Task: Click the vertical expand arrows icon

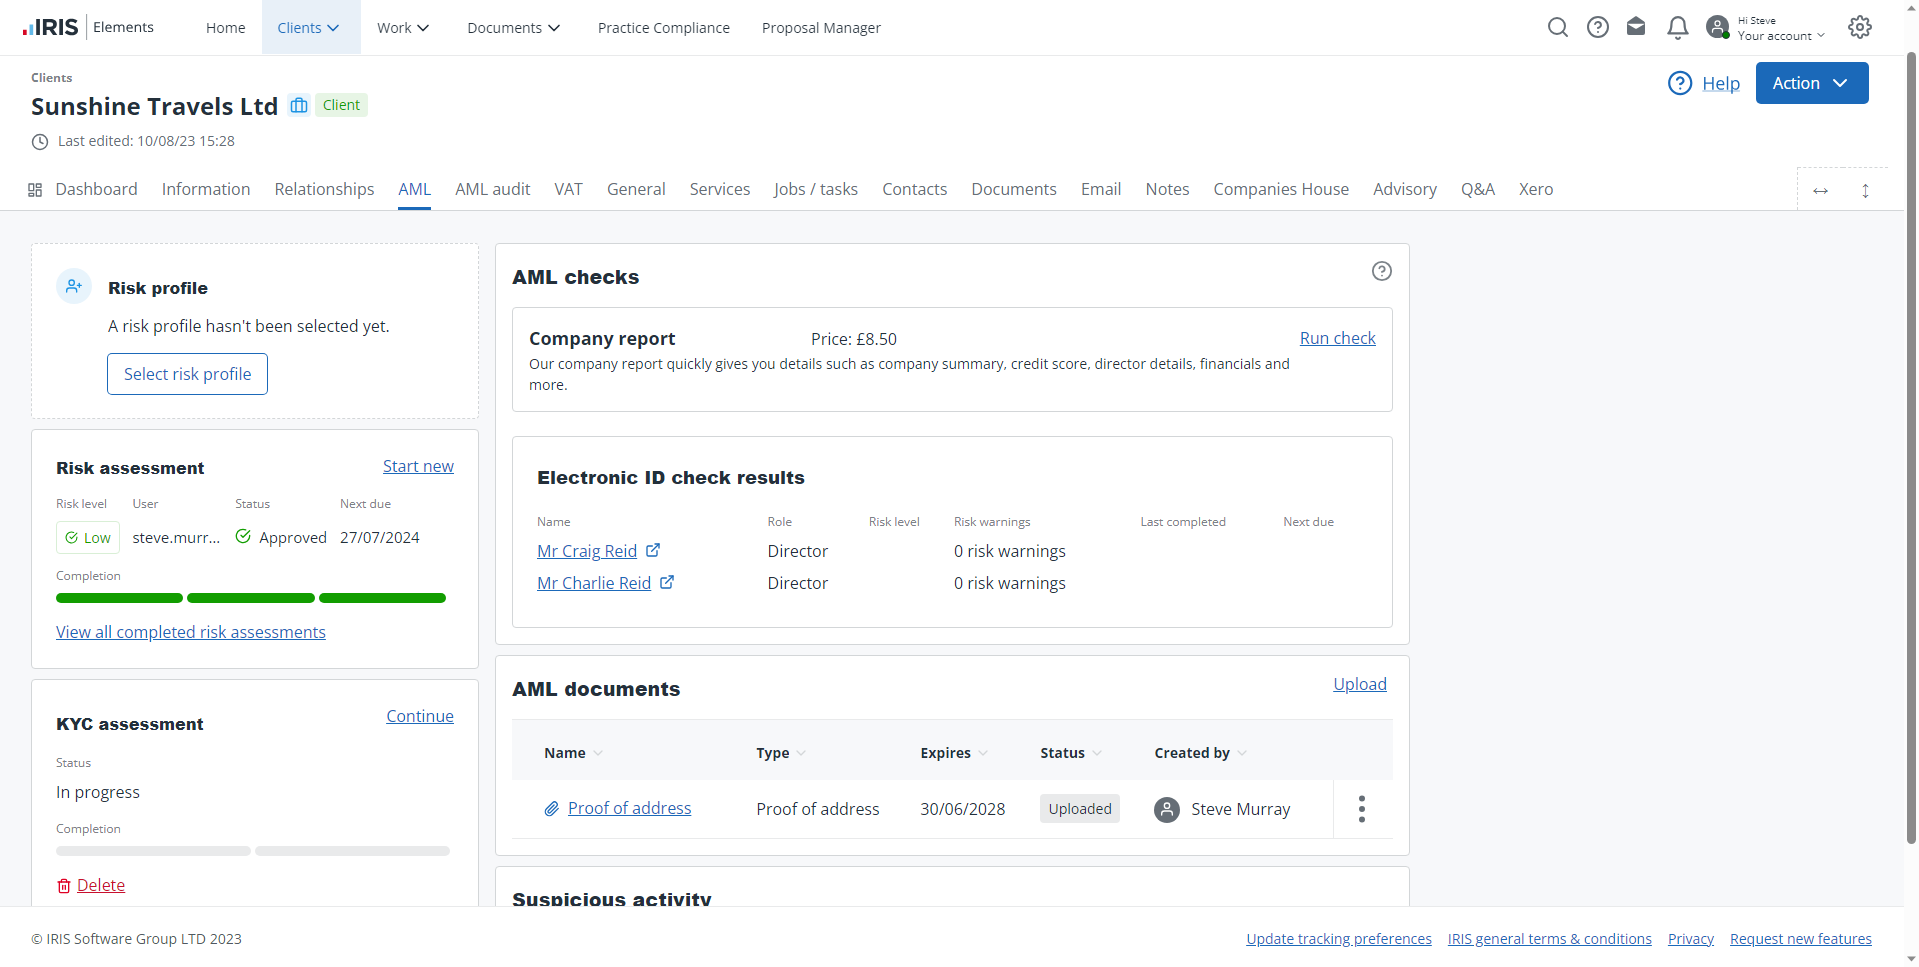Action: 1865,191
